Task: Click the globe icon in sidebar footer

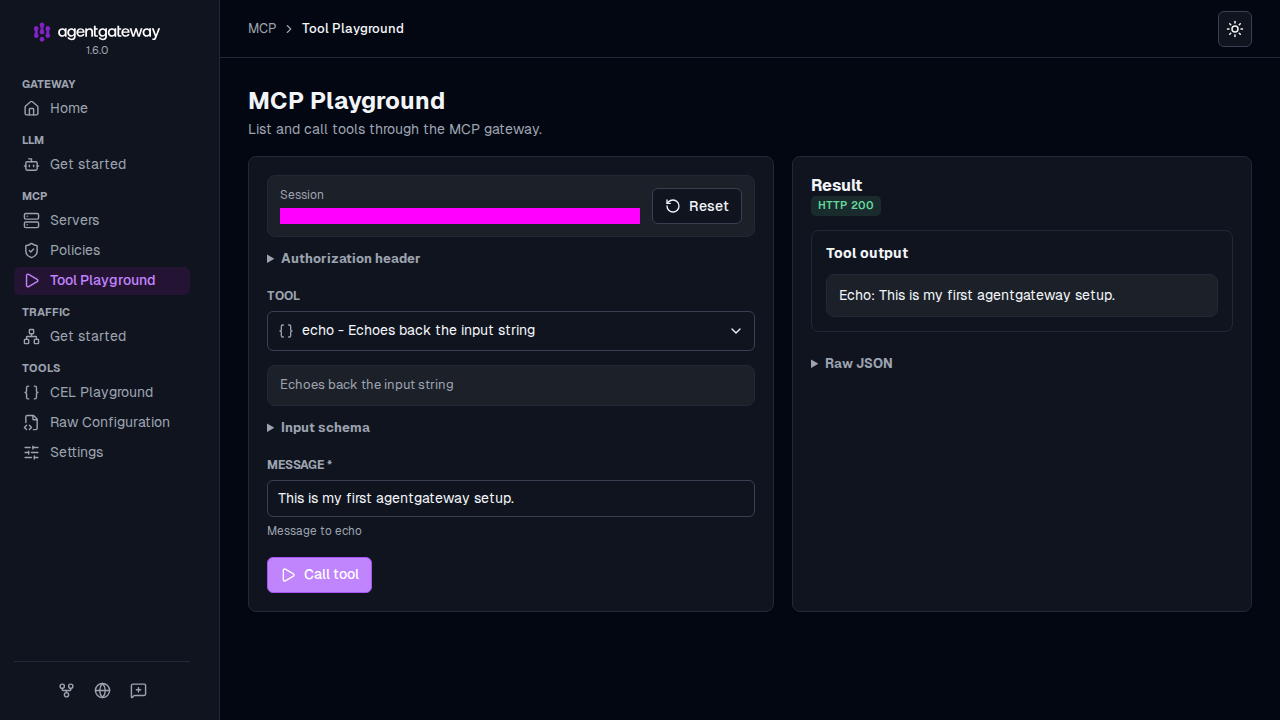Action: pyautogui.click(x=102, y=690)
